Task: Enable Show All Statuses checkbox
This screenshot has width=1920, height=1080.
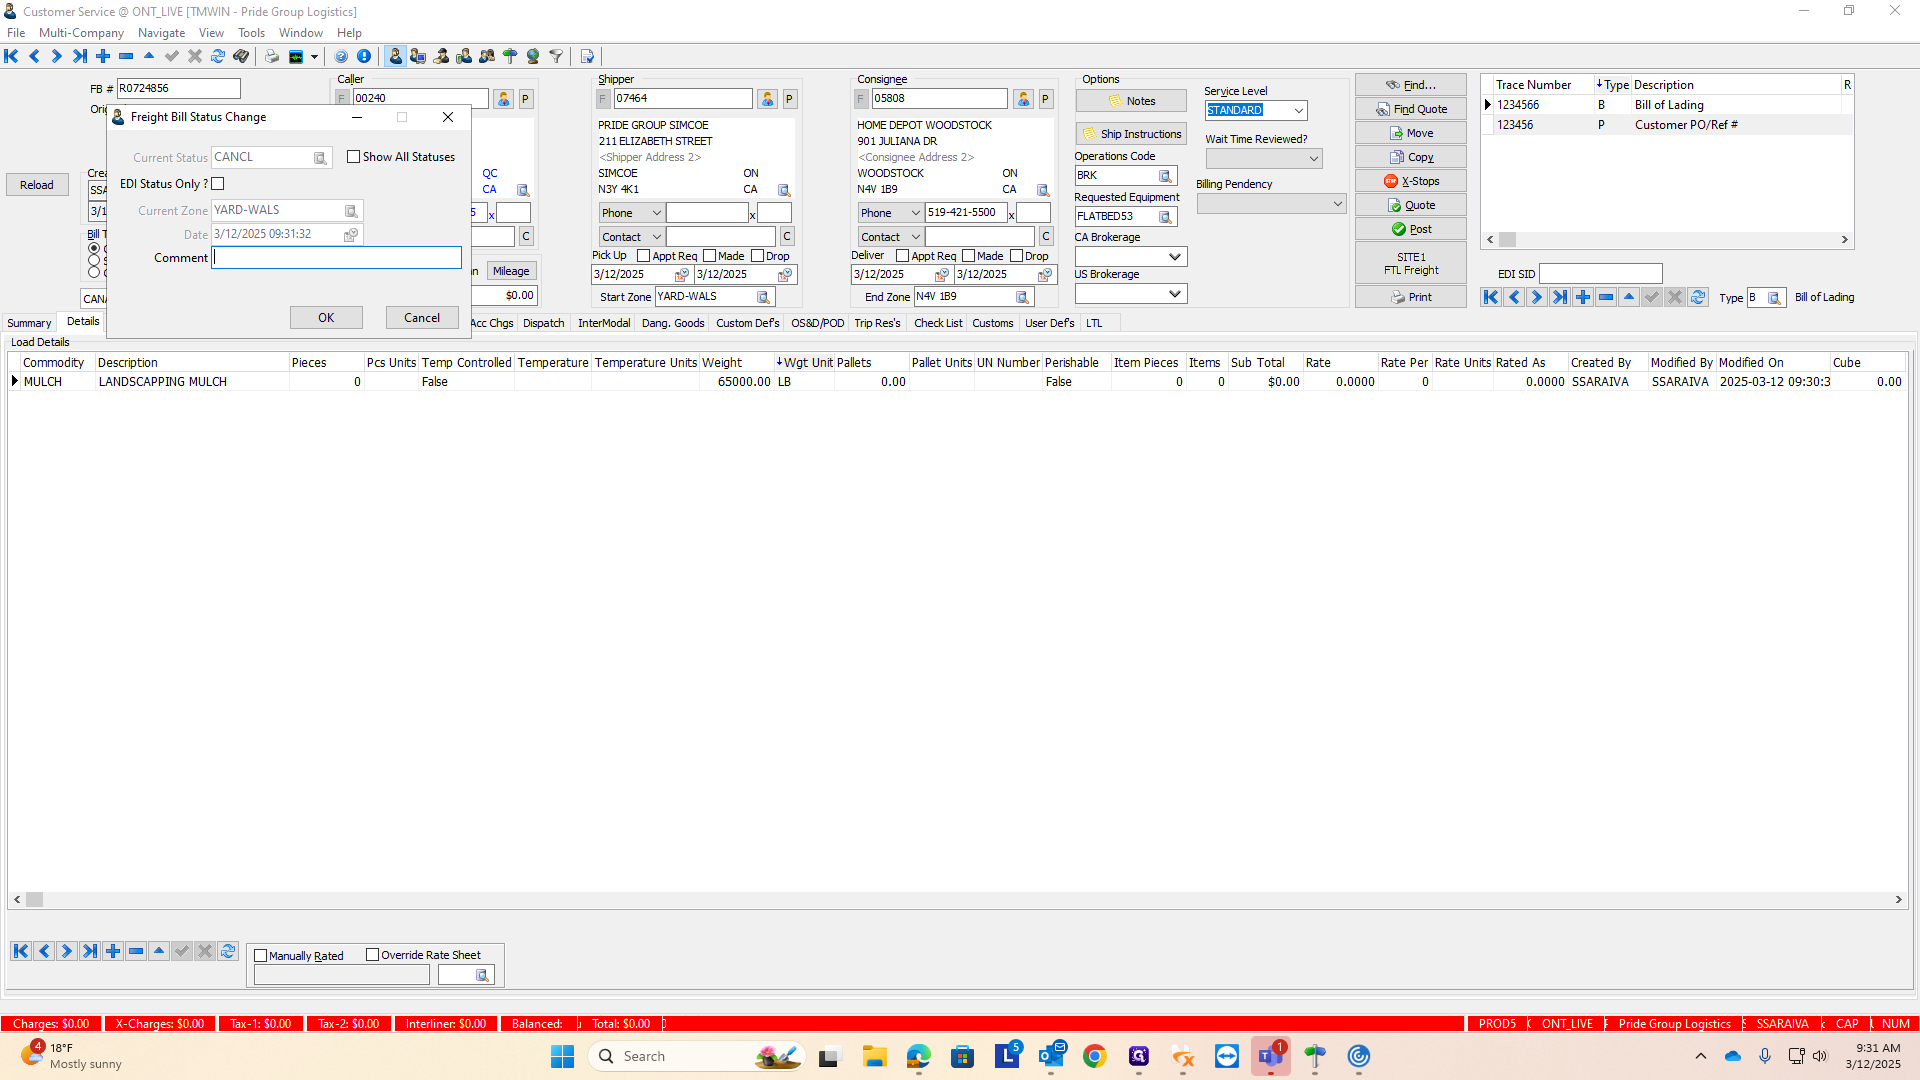Action: tap(354, 157)
